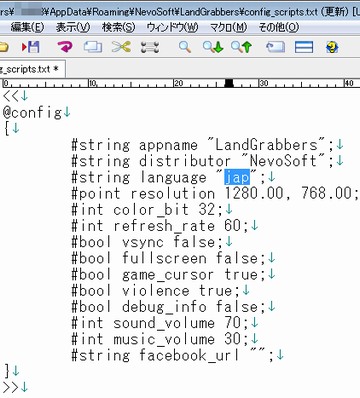Open the 検索(S) menu
Viewport: 360px width, 398px height.
pos(118,27)
